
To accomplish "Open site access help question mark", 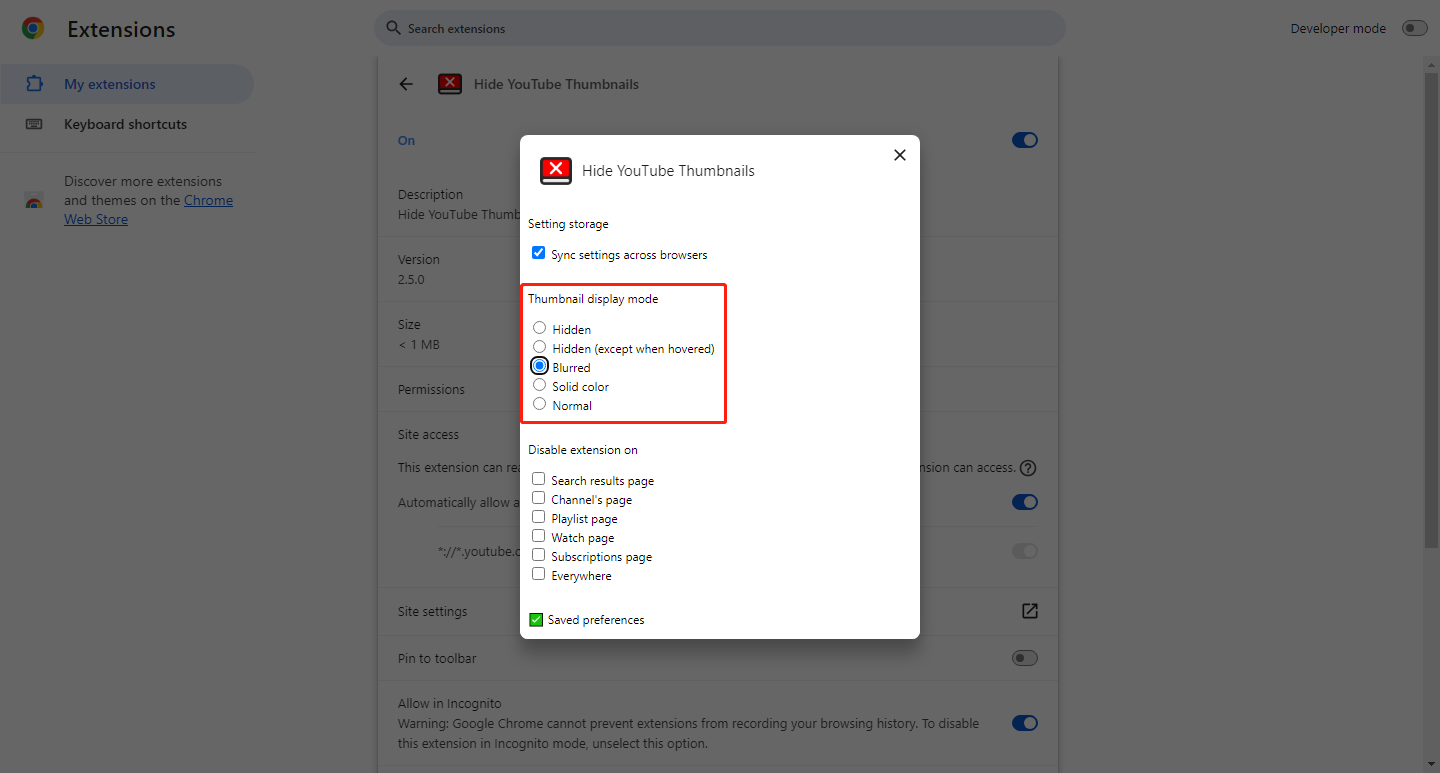I will (x=1028, y=468).
